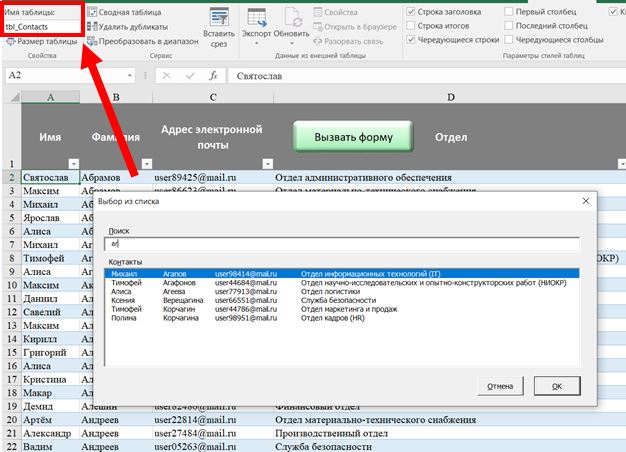Click cell with name Григорий
Viewport: 626px width, 452px height.
click(x=50, y=352)
